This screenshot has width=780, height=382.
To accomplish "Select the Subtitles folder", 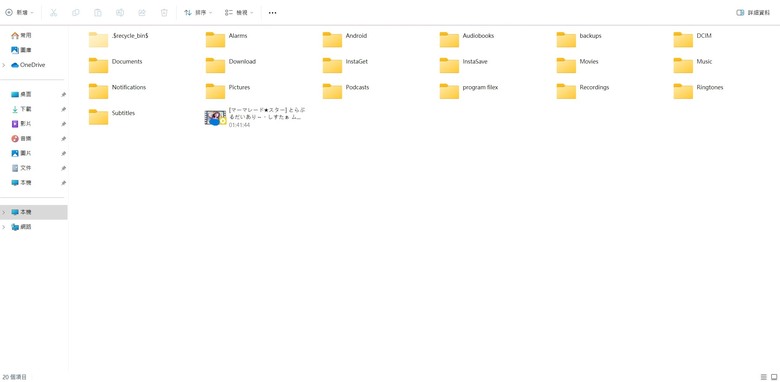I will pos(112,117).
